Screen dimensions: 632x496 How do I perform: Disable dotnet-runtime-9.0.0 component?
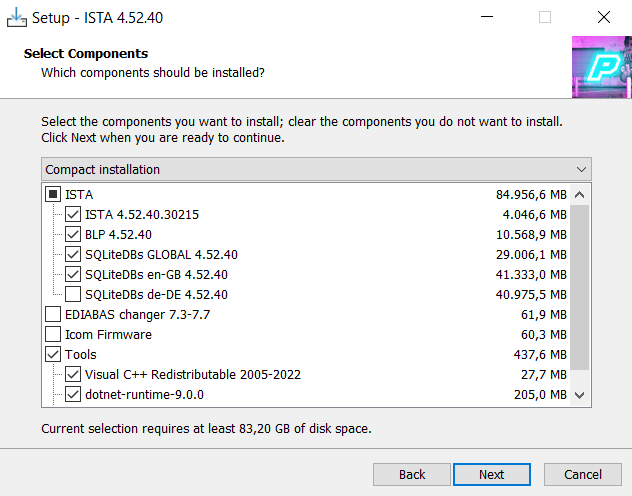tap(73, 394)
